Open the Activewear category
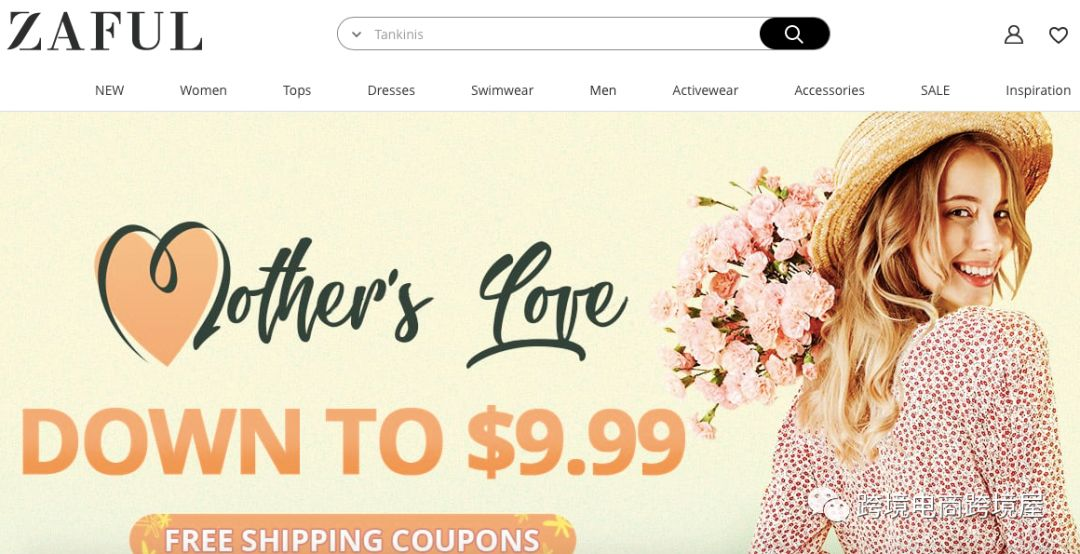1080x554 pixels. (705, 90)
